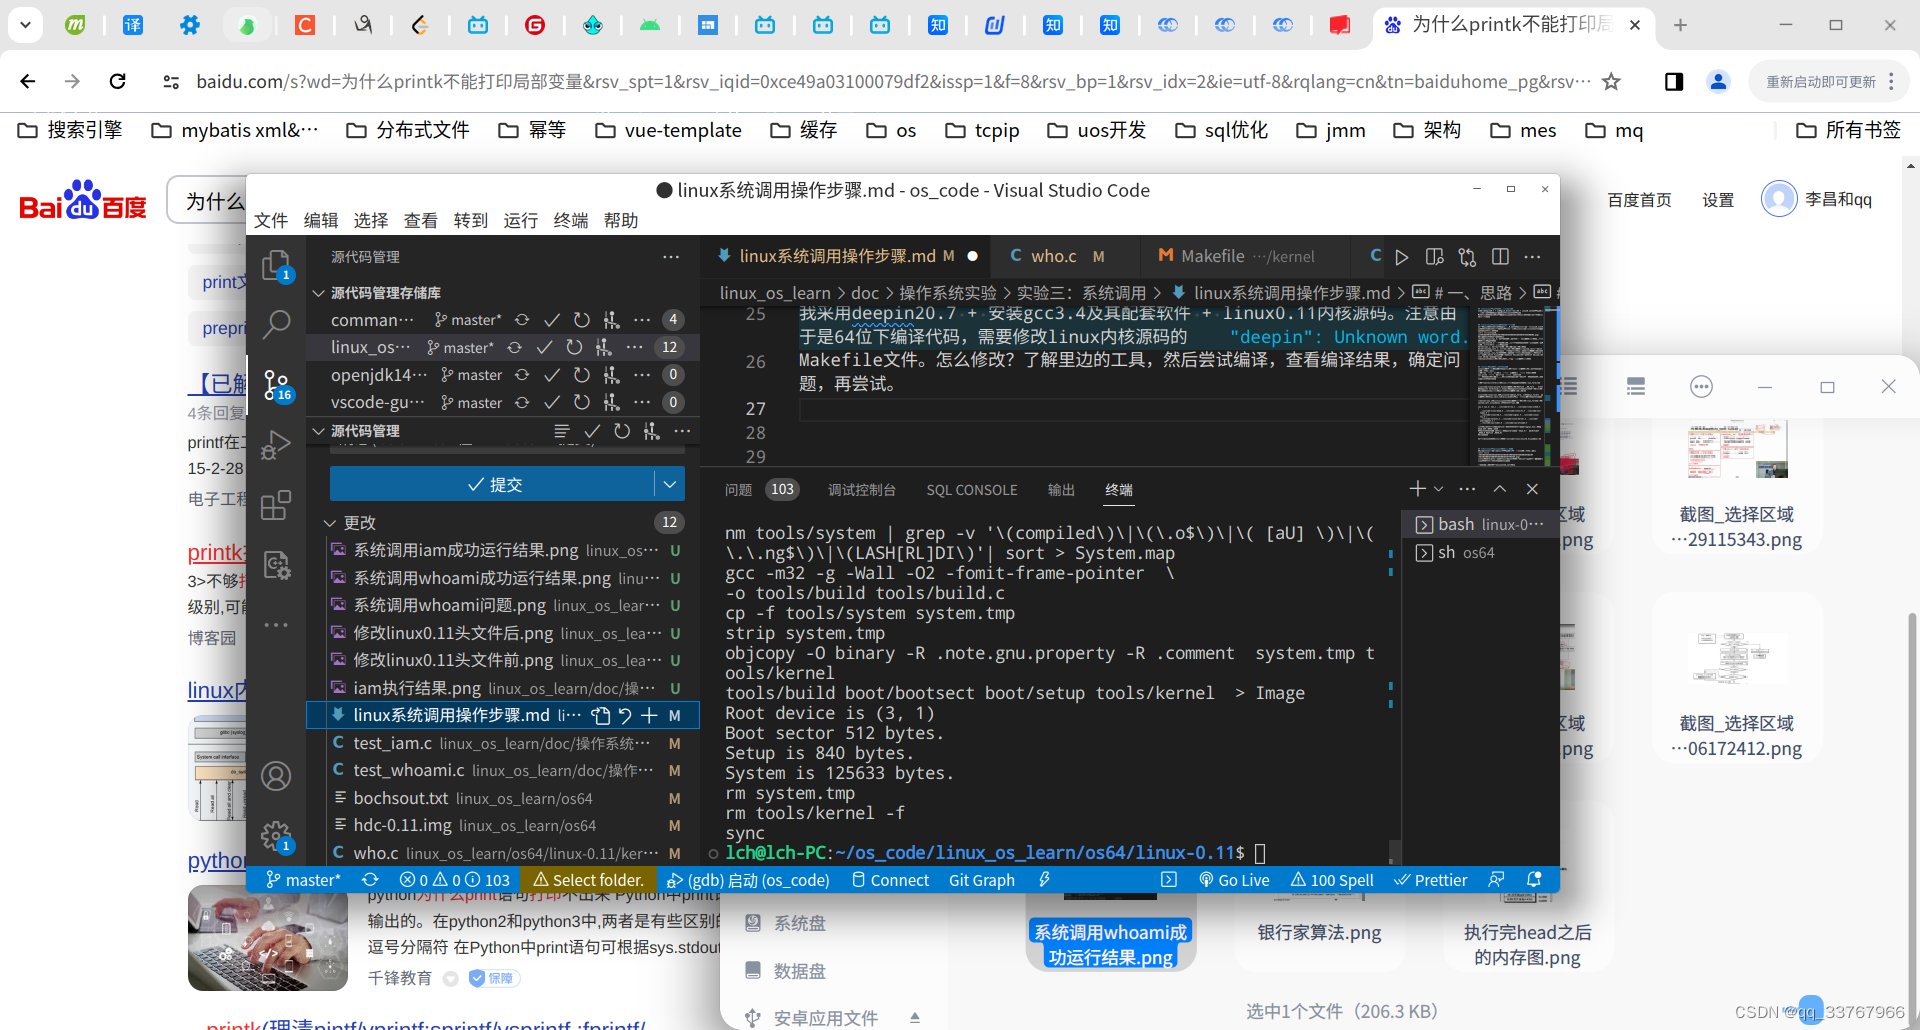
Task: Open the Explorer view in VS Code activity bar
Action: pos(276,266)
